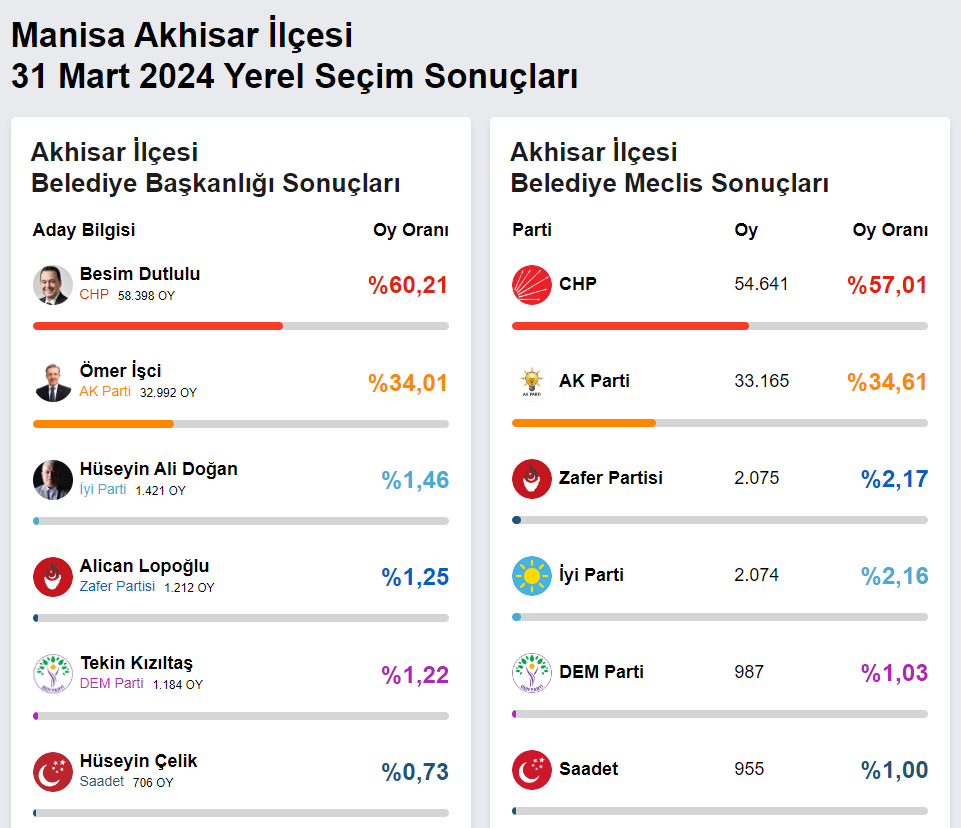Click Saadet logo in council results
The image size is (961, 828).
[532, 770]
